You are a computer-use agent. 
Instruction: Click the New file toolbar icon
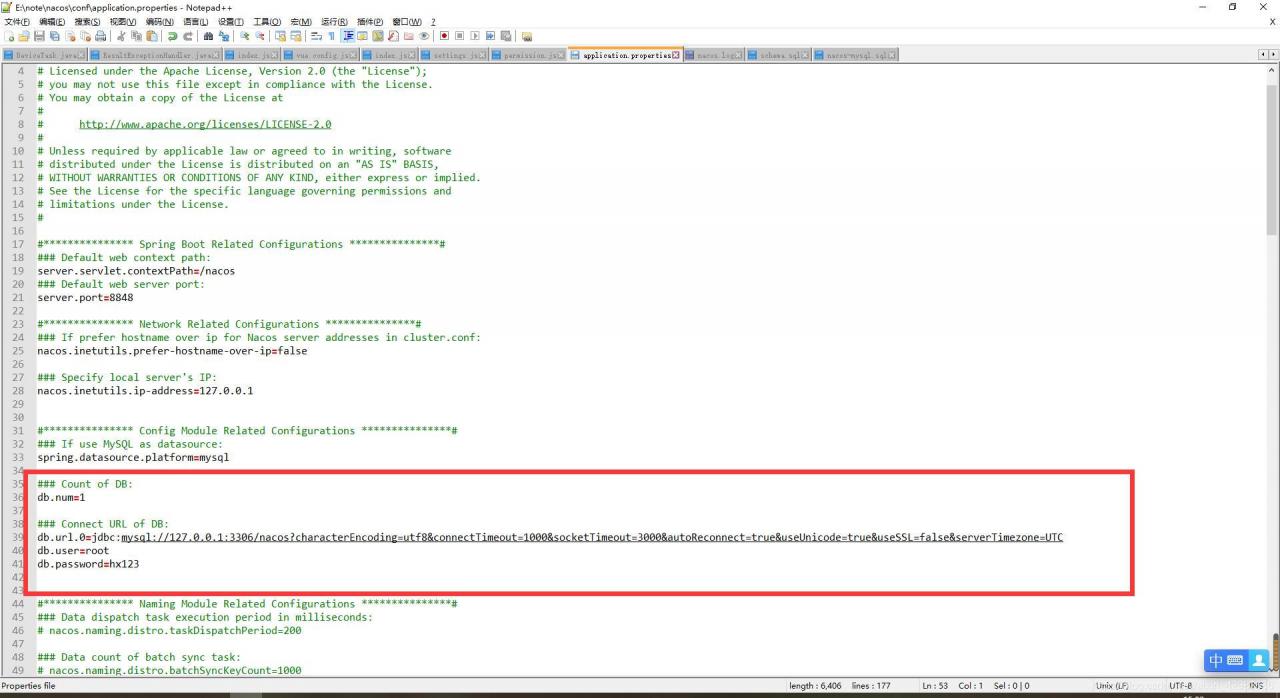[x=9, y=36]
